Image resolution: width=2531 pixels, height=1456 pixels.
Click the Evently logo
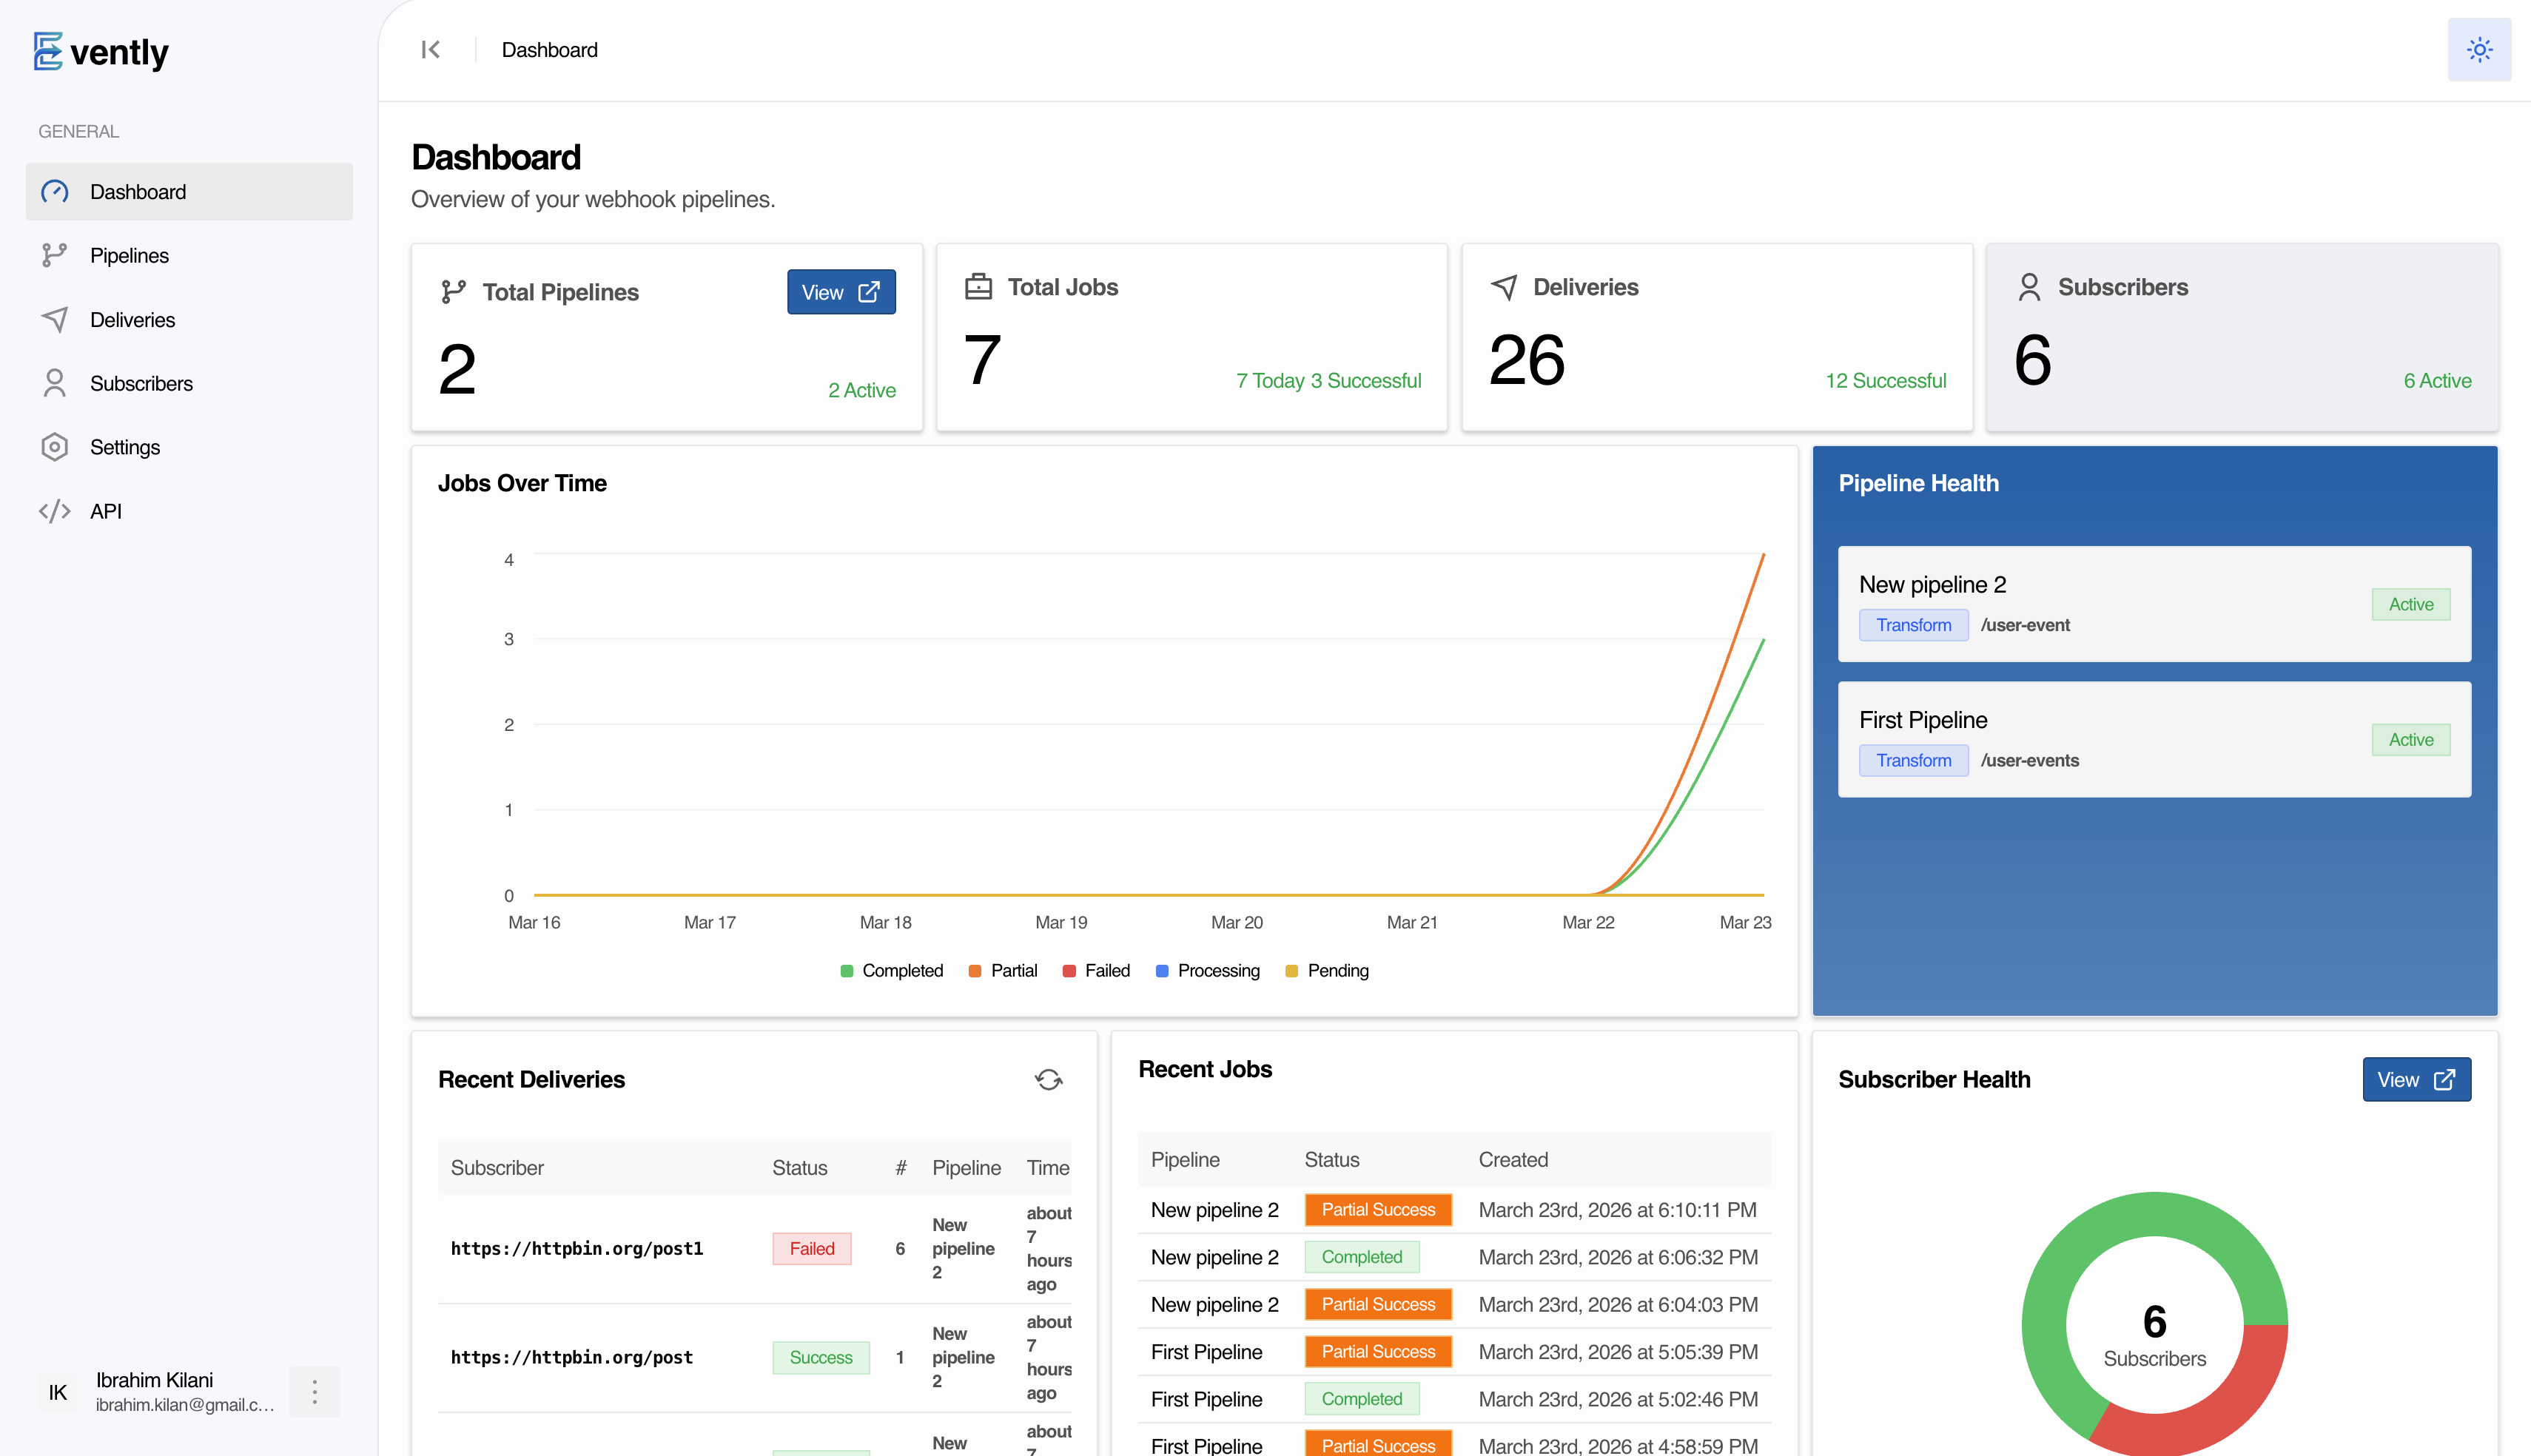point(101,52)
